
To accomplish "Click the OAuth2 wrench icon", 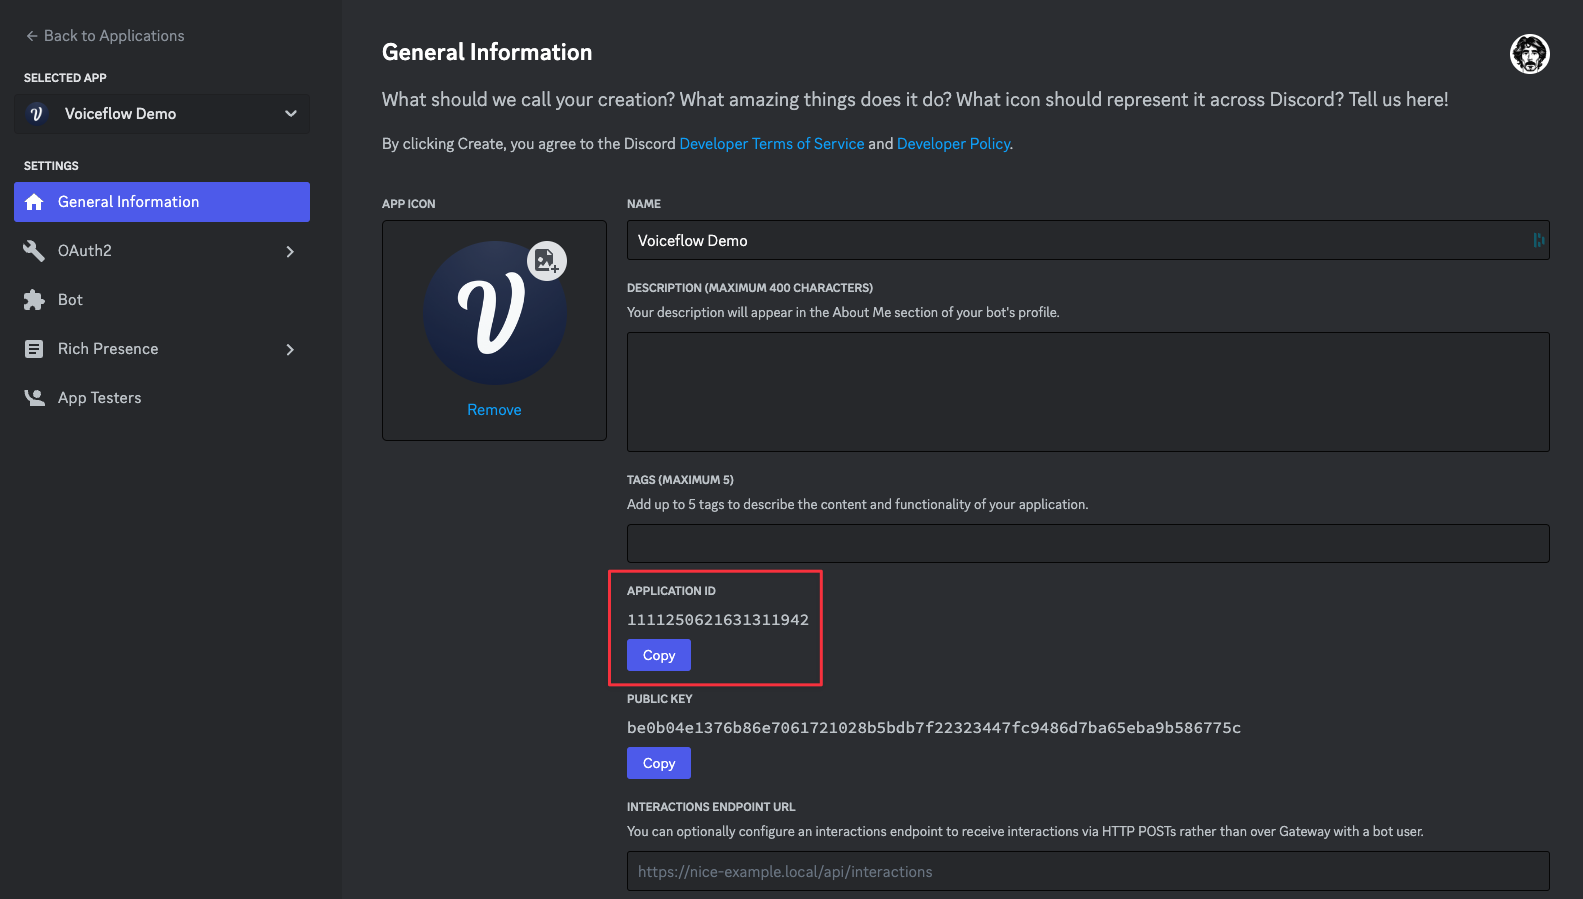I will [x=34, y=251].
